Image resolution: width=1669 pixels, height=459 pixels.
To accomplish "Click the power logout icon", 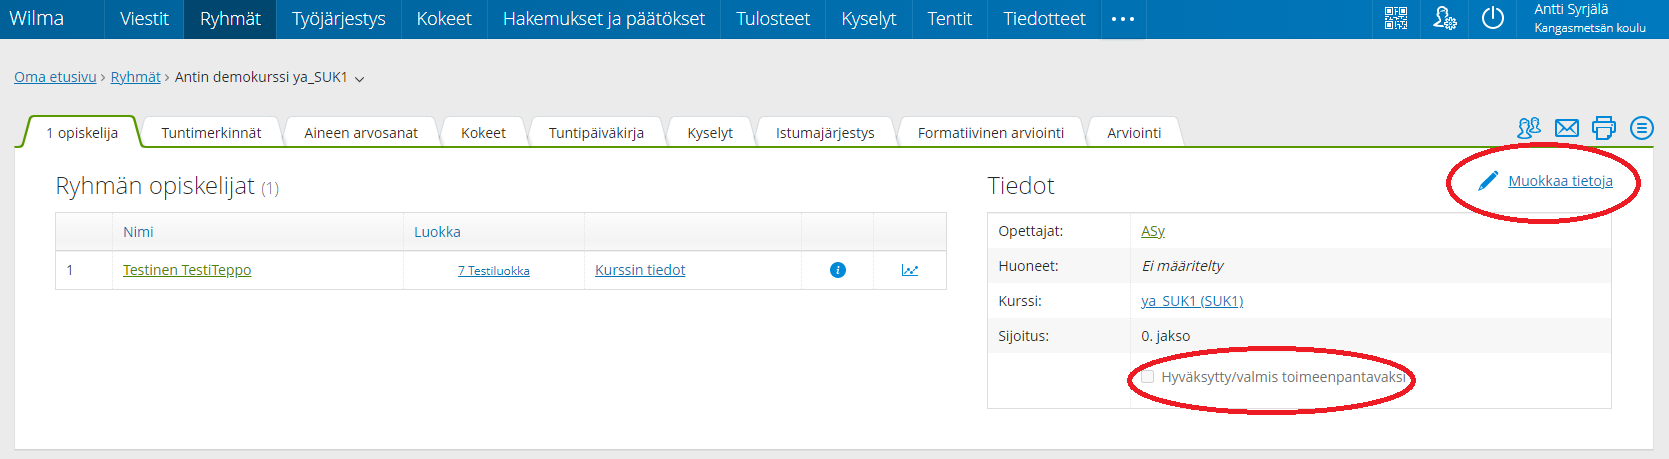I will (1492, 18).
